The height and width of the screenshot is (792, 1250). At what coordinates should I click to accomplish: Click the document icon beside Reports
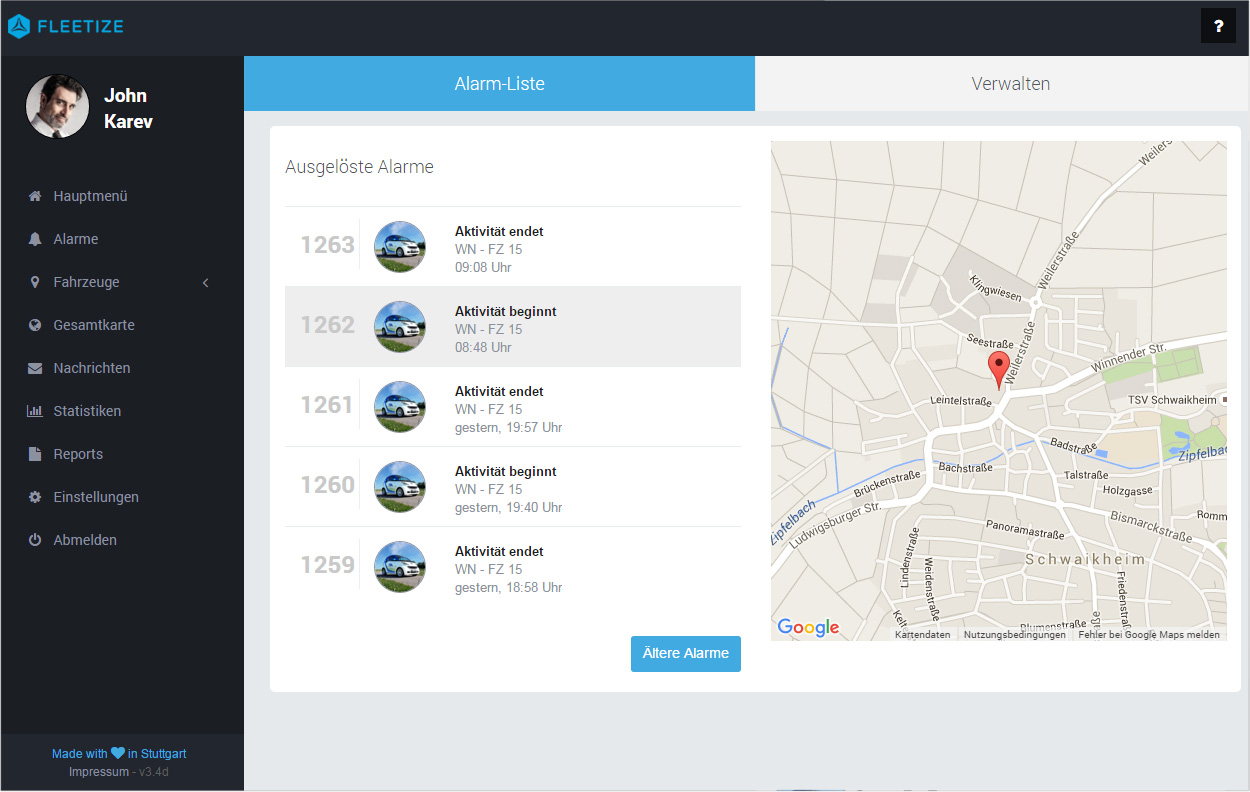pos(35,454)
